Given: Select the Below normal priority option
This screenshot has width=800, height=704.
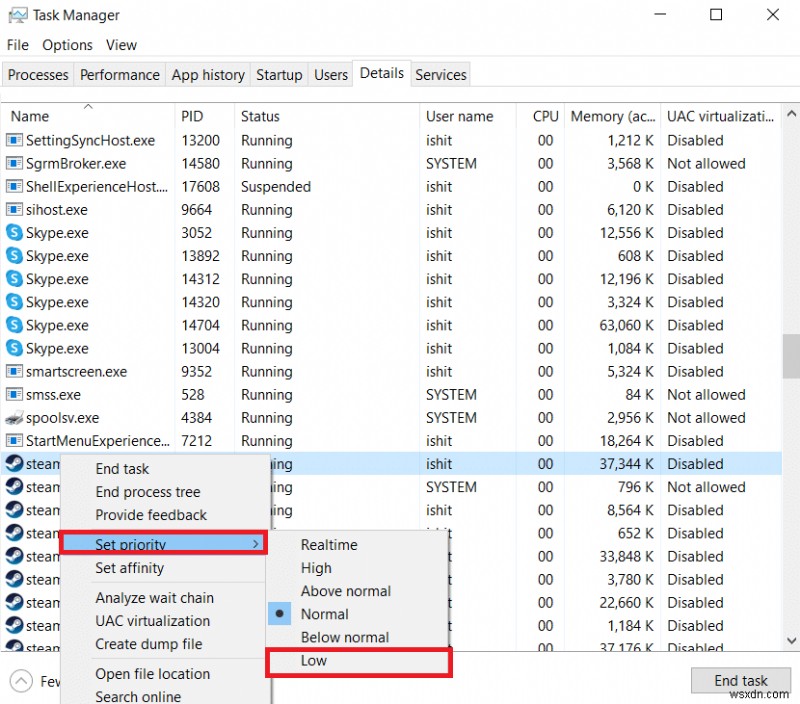Looking at the screenshot, I should [x=344, y=637].
